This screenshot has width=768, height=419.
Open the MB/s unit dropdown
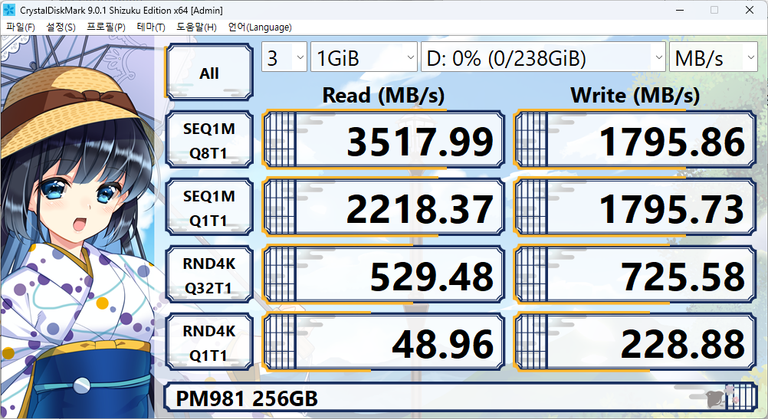[713, 58]
